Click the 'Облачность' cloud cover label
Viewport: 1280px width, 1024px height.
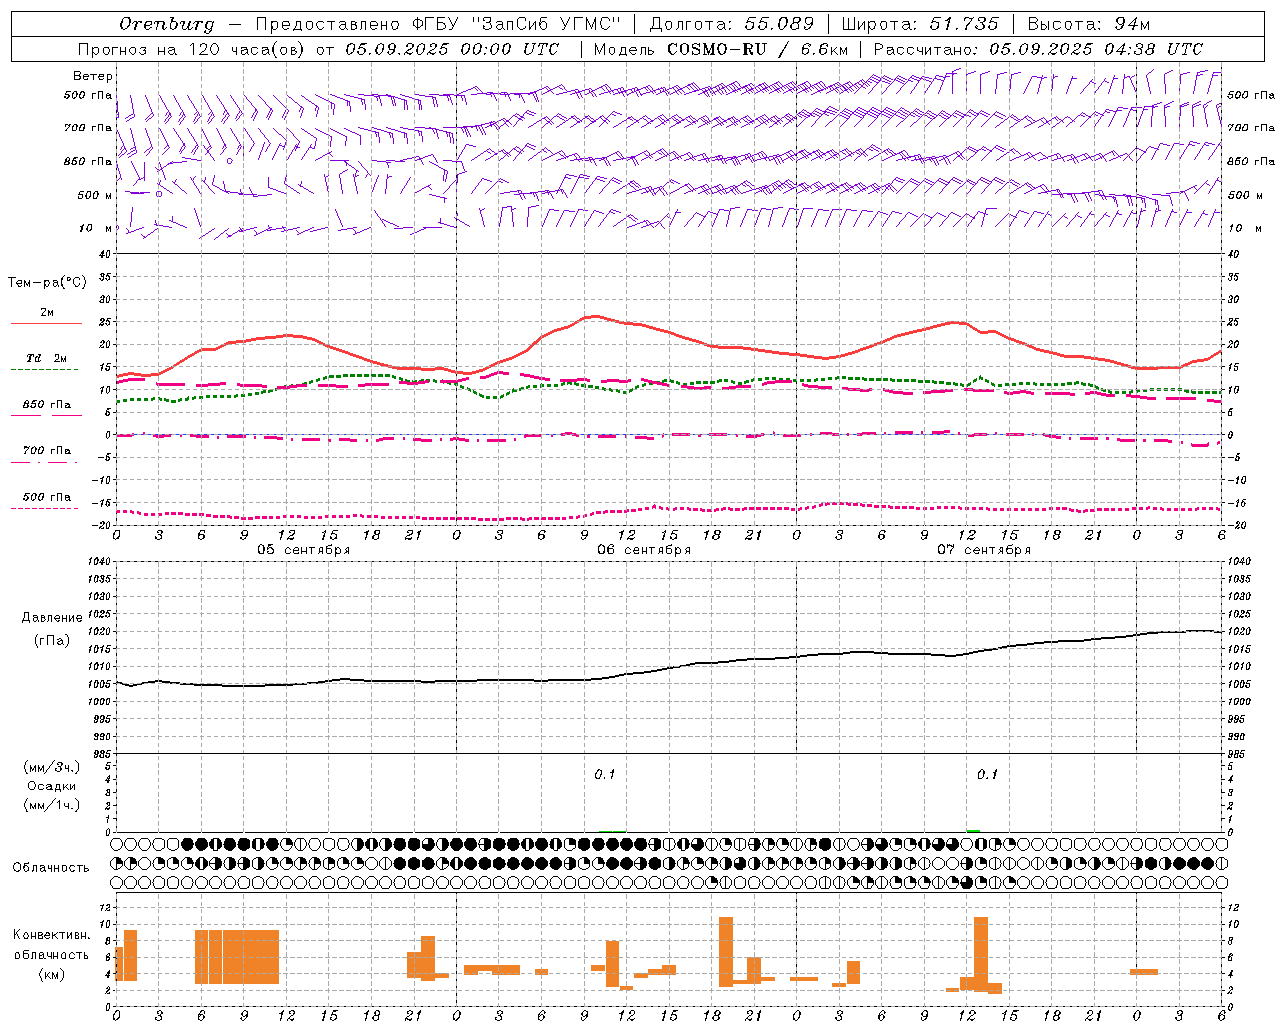click(51, 868)
